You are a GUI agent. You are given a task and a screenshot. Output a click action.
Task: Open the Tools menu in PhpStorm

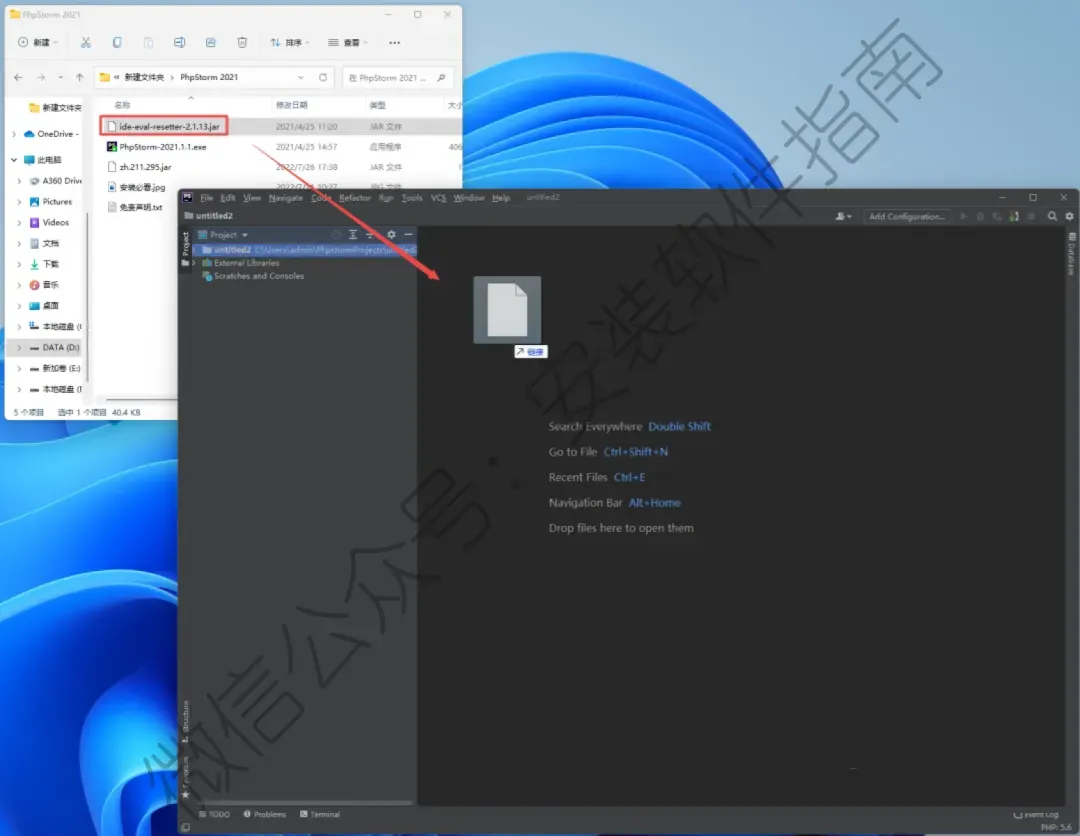click(412, 198)
